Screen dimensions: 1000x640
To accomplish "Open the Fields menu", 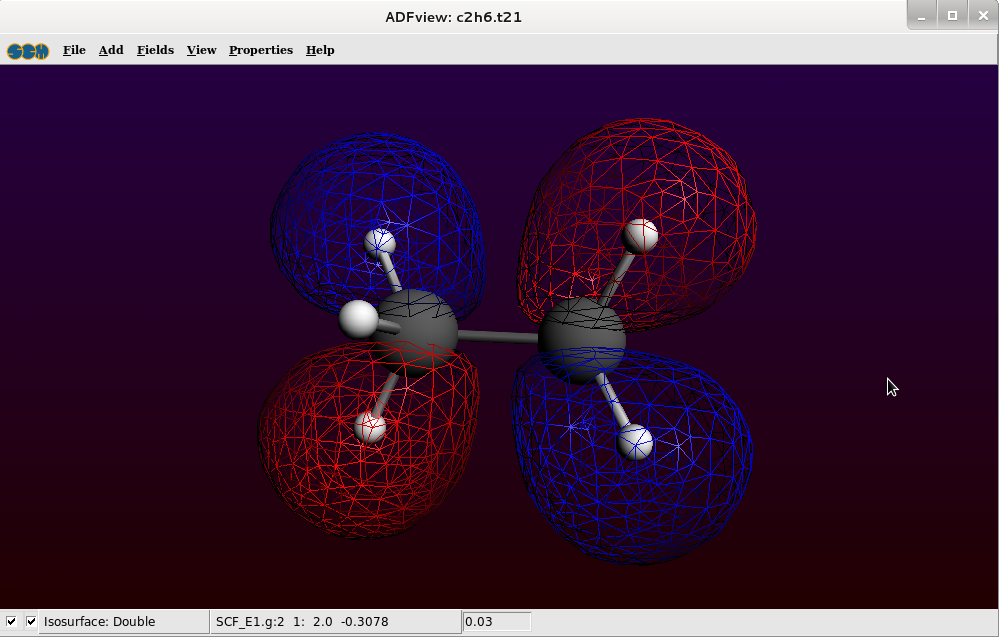I will (x=155, y=50).
